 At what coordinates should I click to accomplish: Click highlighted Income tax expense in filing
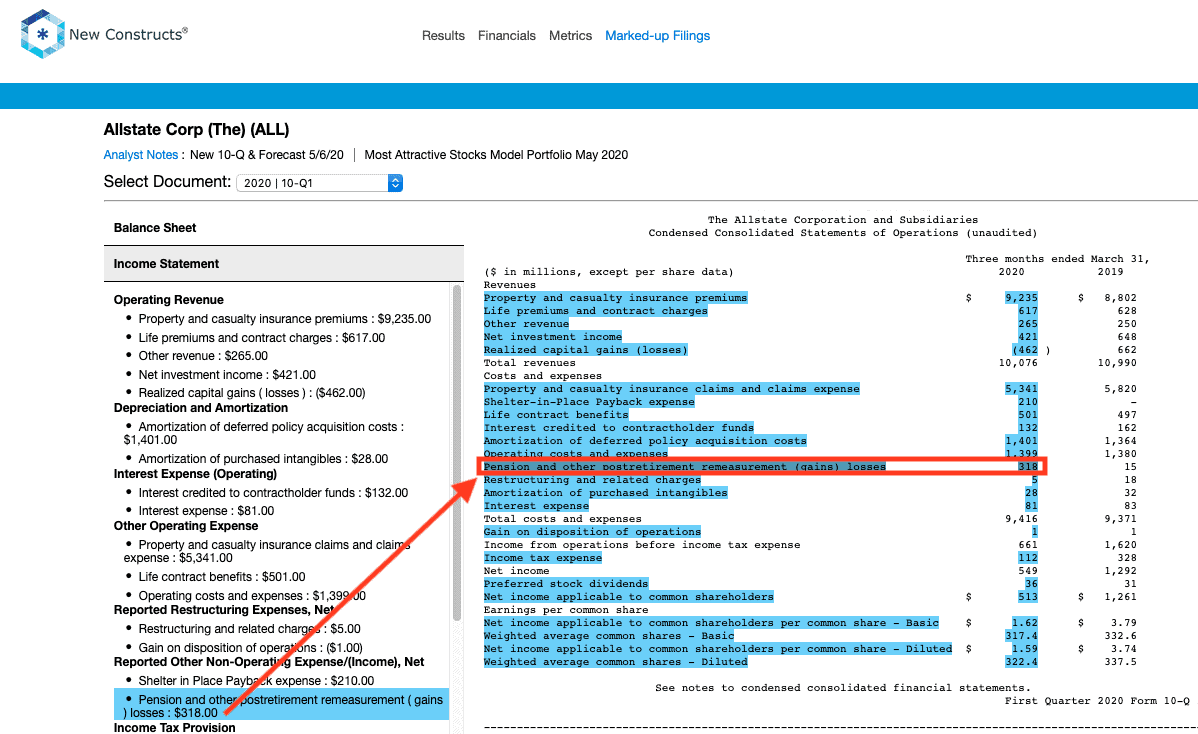[542, 558]
